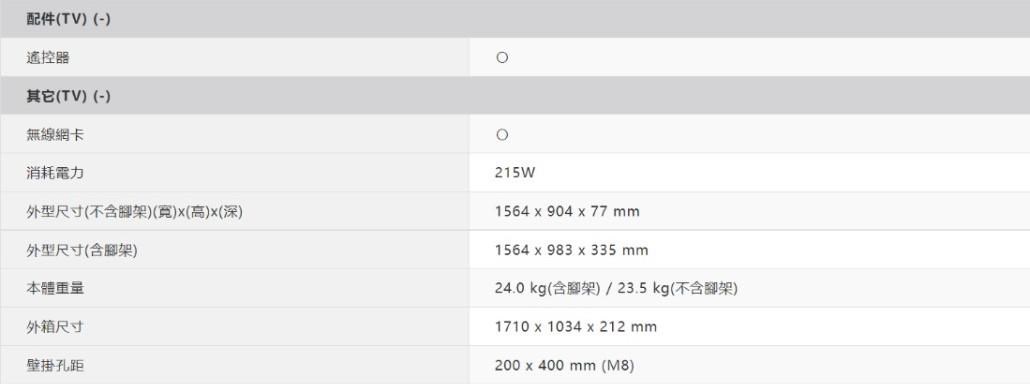Select the 外型尺寸(含腳架) label
1030x384 pixels.
pos(82,250)
